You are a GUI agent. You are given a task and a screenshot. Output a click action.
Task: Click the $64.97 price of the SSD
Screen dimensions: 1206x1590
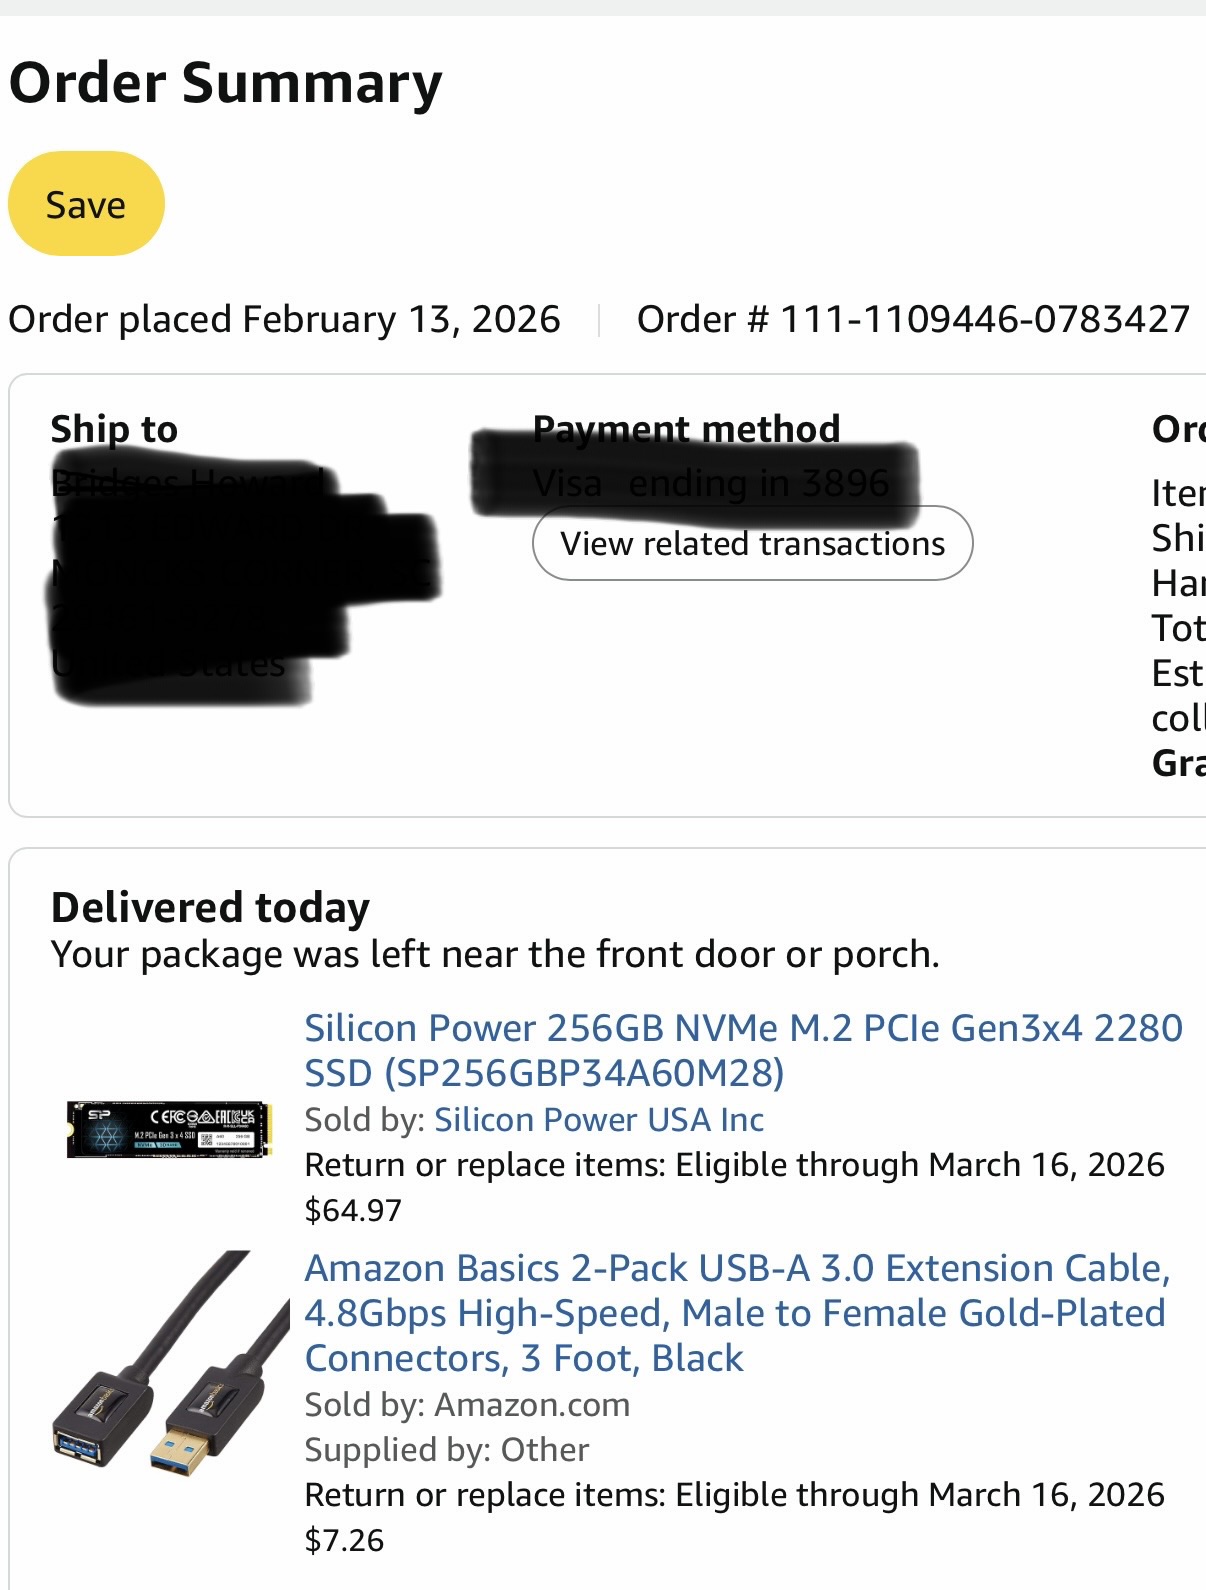coord(353,1211)
